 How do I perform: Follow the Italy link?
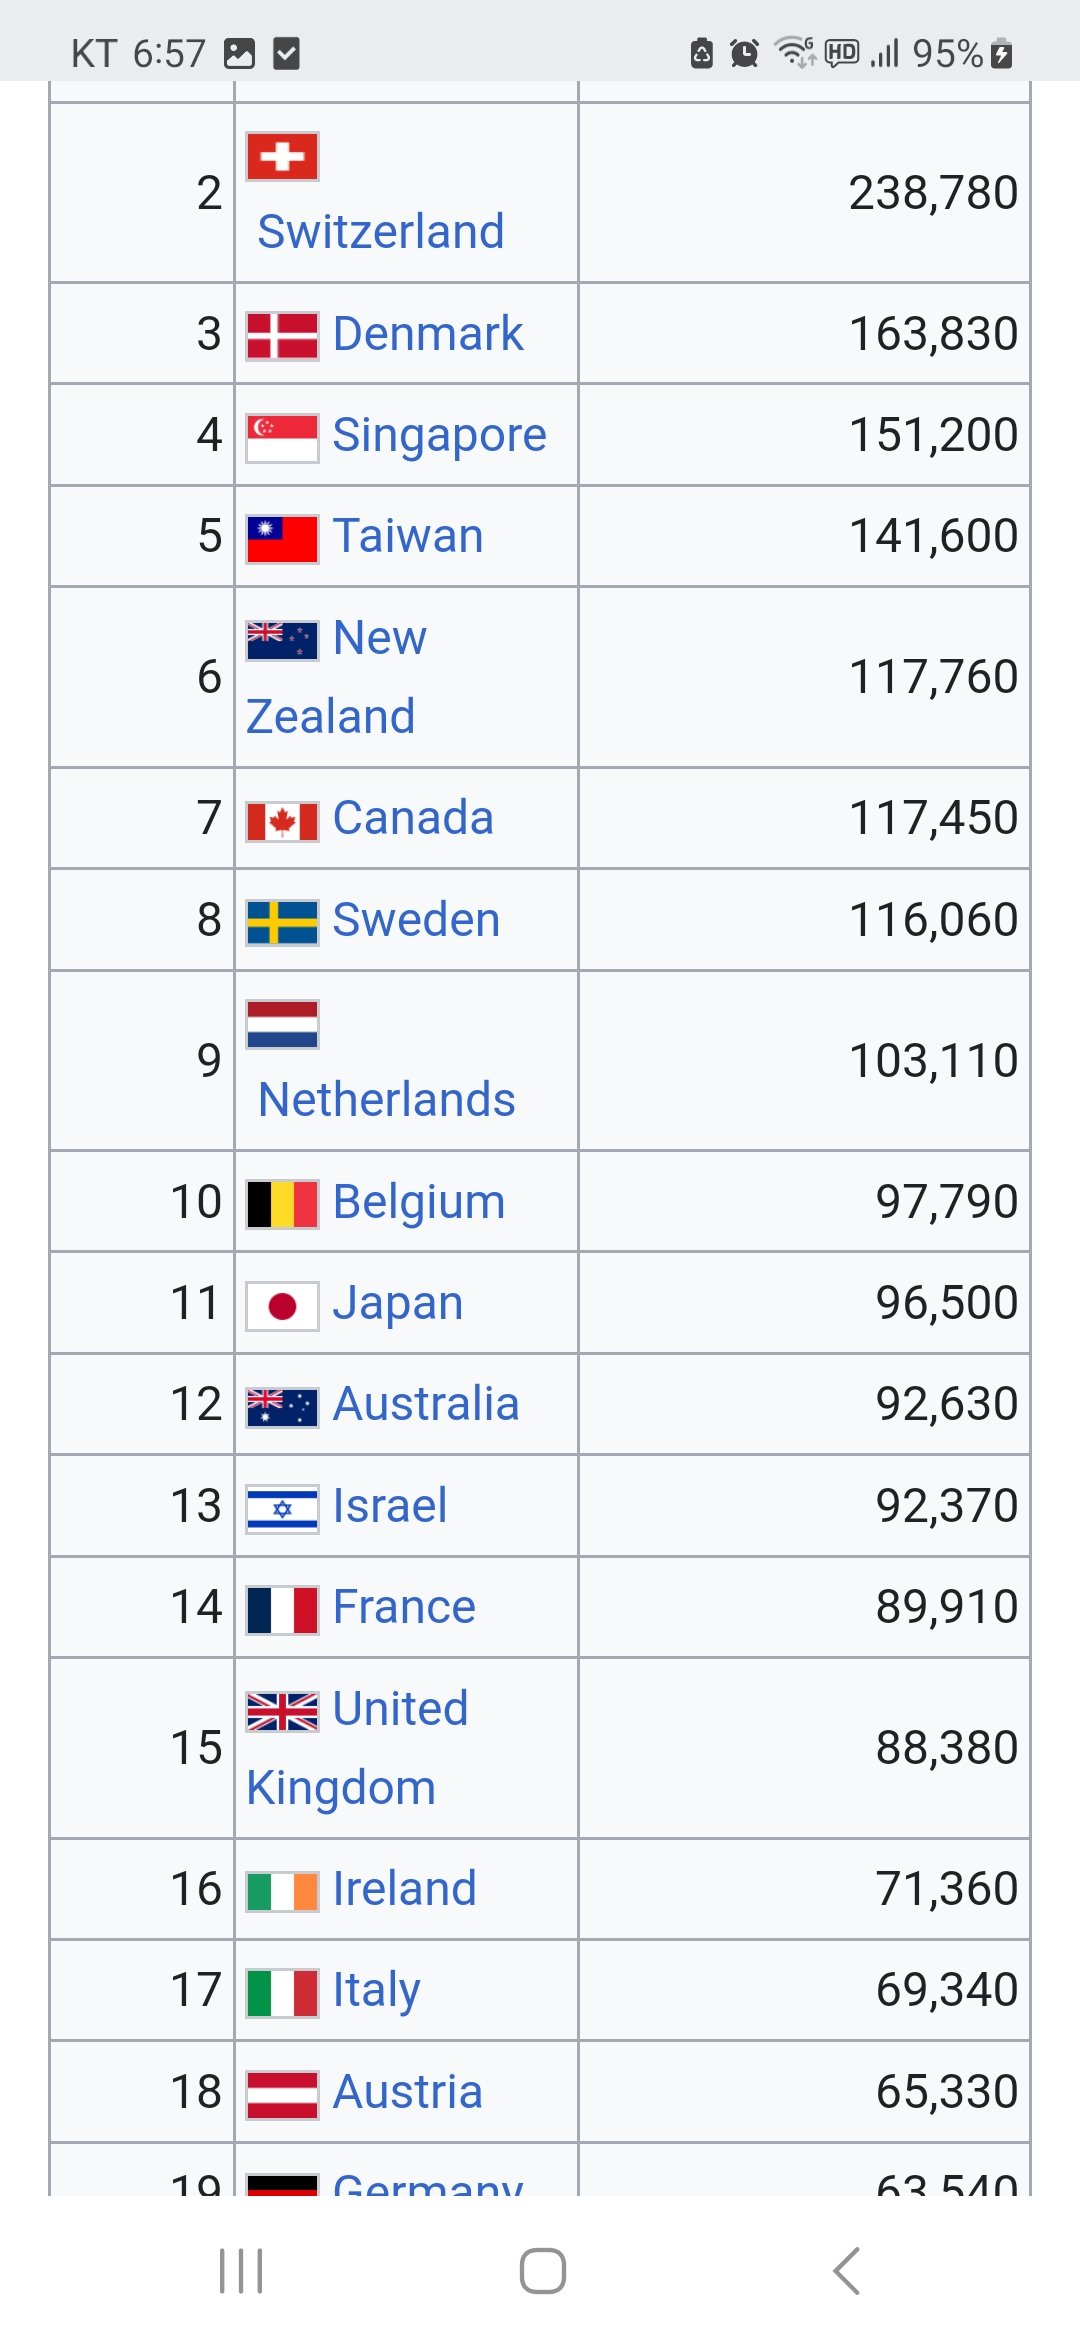tap(376, 1990)
